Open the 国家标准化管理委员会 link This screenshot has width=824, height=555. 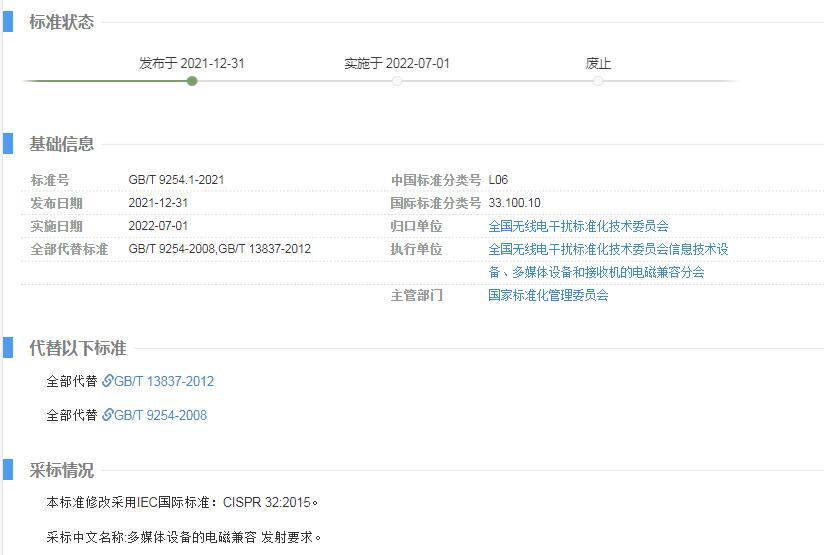548,295
